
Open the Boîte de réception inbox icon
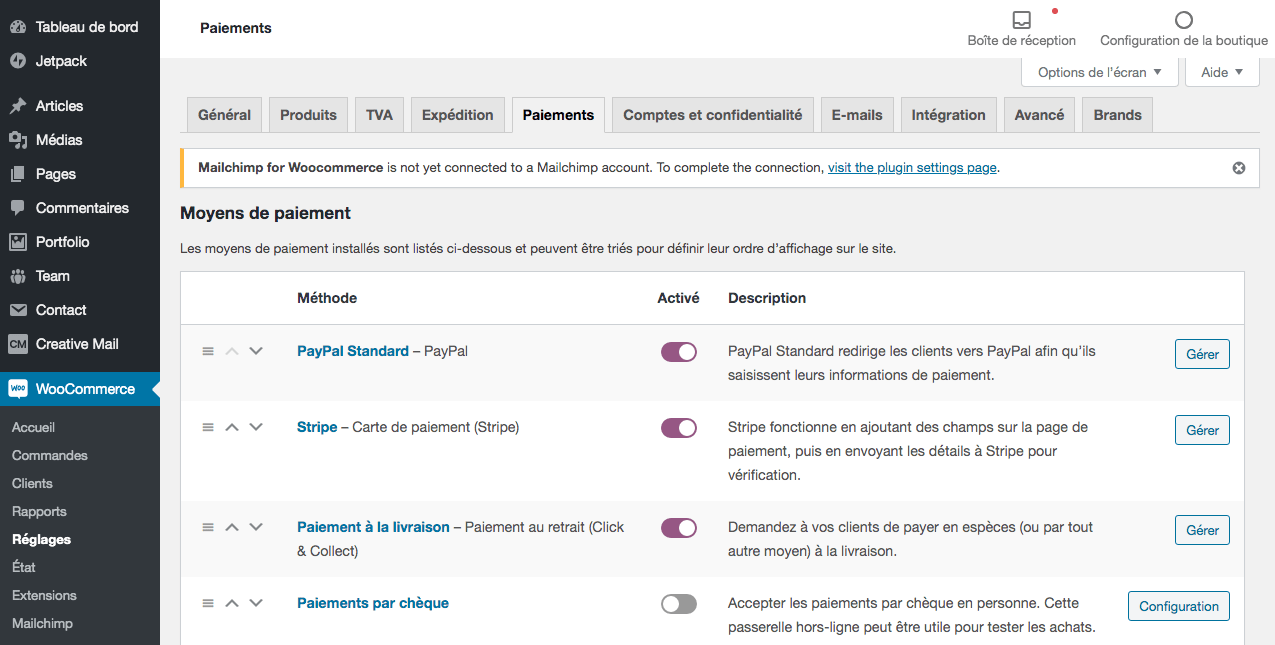(1021, 20)
